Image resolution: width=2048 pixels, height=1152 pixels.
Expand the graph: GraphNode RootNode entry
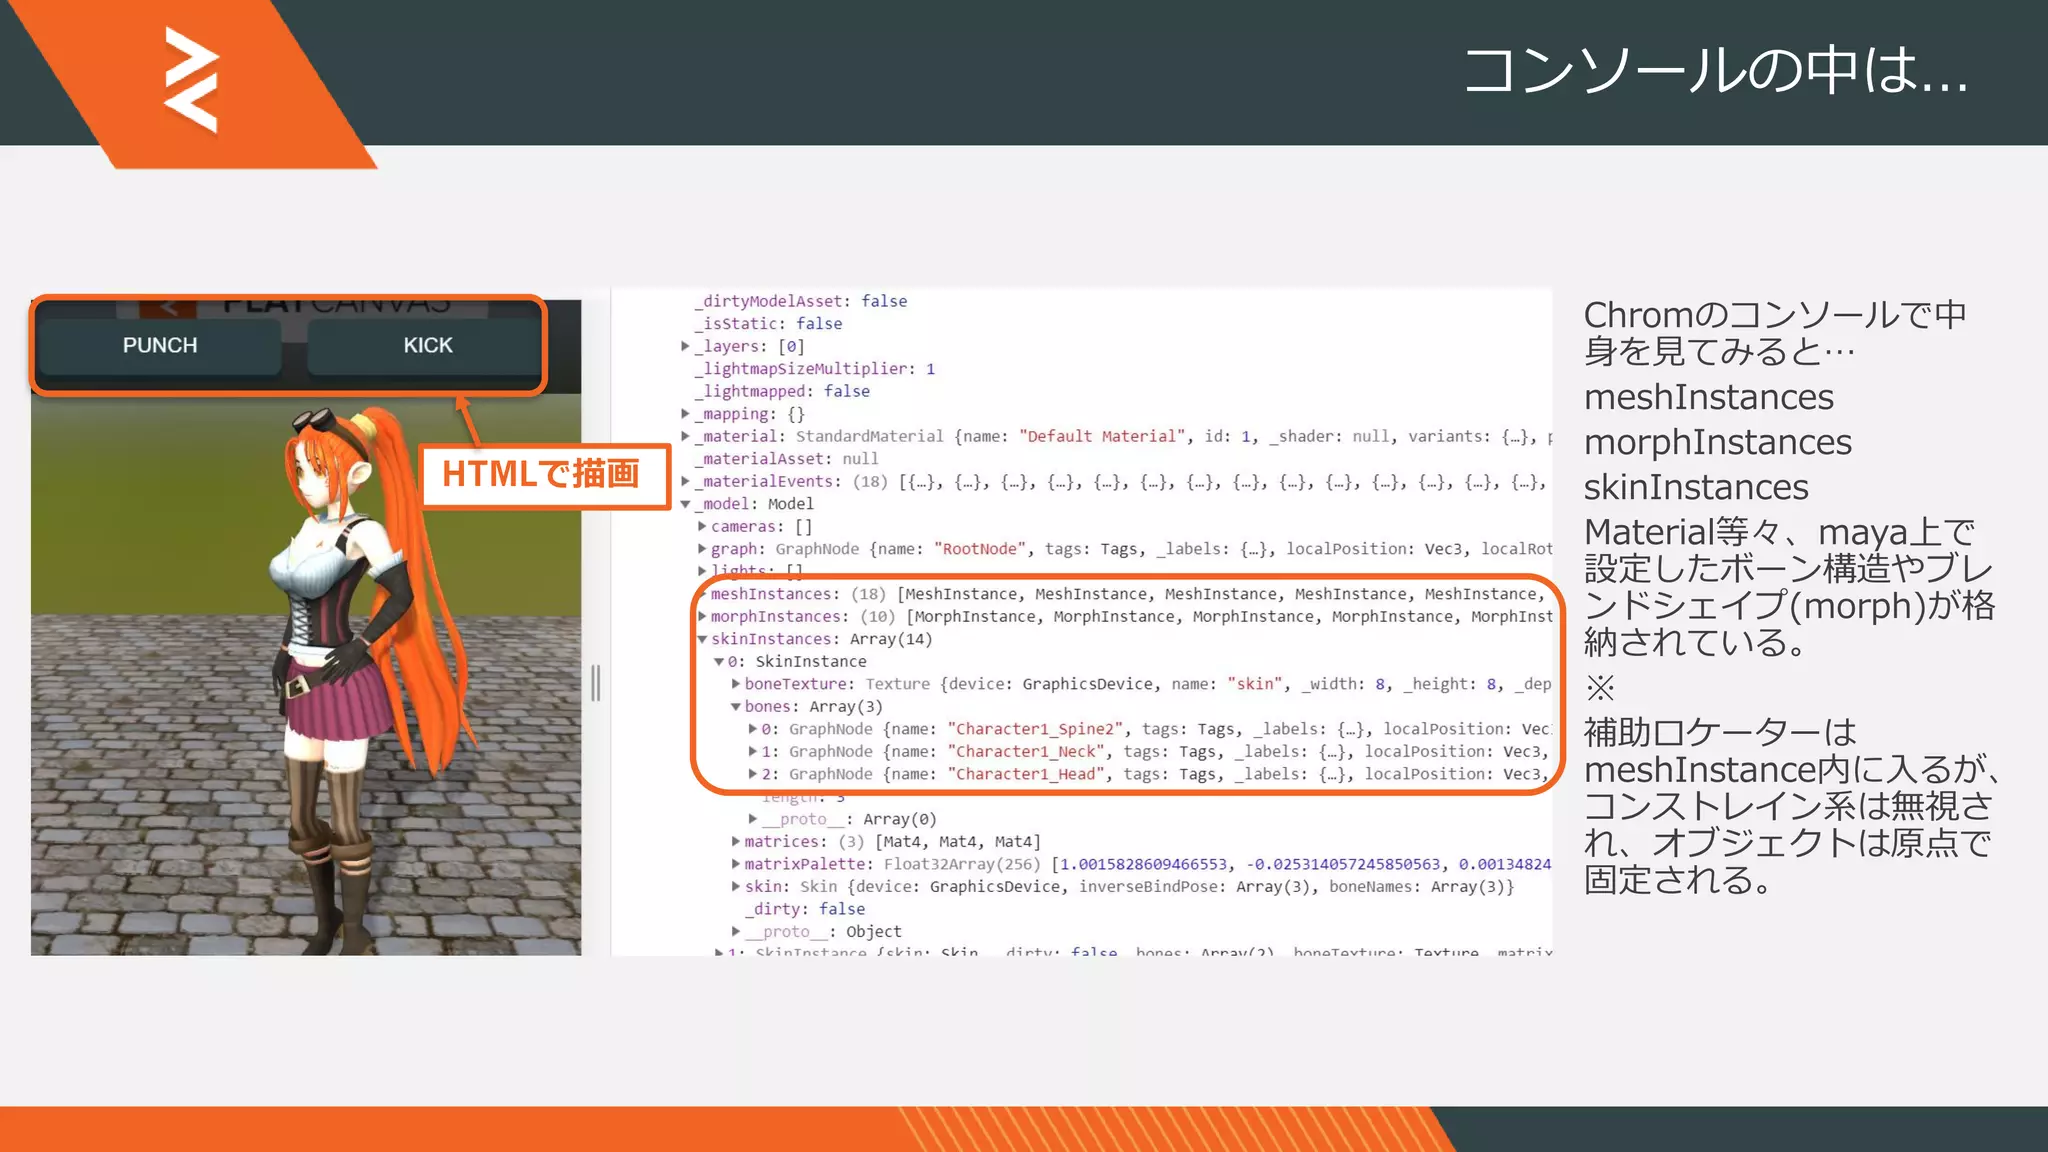click(x=702, y=549)
